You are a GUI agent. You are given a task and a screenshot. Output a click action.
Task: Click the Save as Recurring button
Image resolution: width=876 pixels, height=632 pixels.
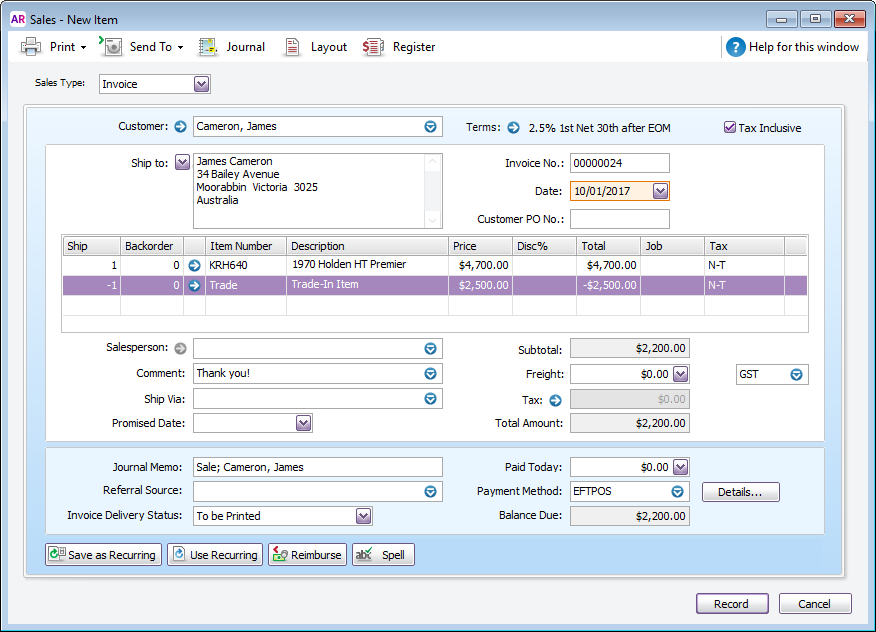(103, 555)
